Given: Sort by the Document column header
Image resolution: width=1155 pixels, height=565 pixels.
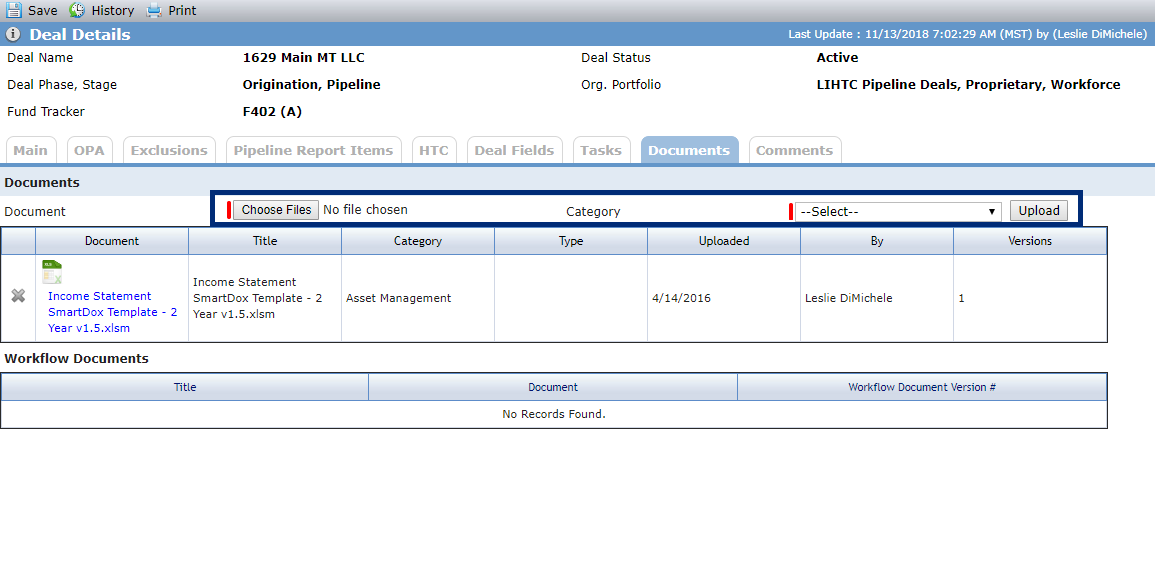Looking at the screenshot, I should (112, 241).
